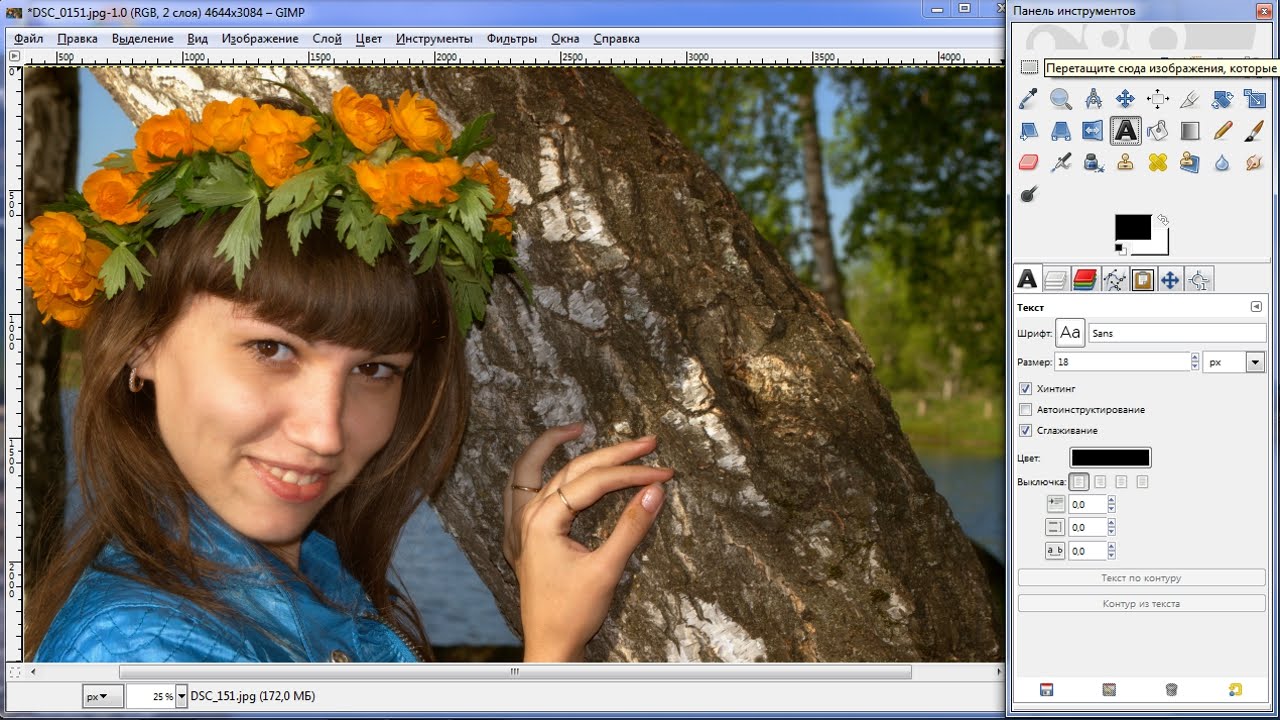Select the Ink tool
1280x720 pixels.
pos(1093,162)
